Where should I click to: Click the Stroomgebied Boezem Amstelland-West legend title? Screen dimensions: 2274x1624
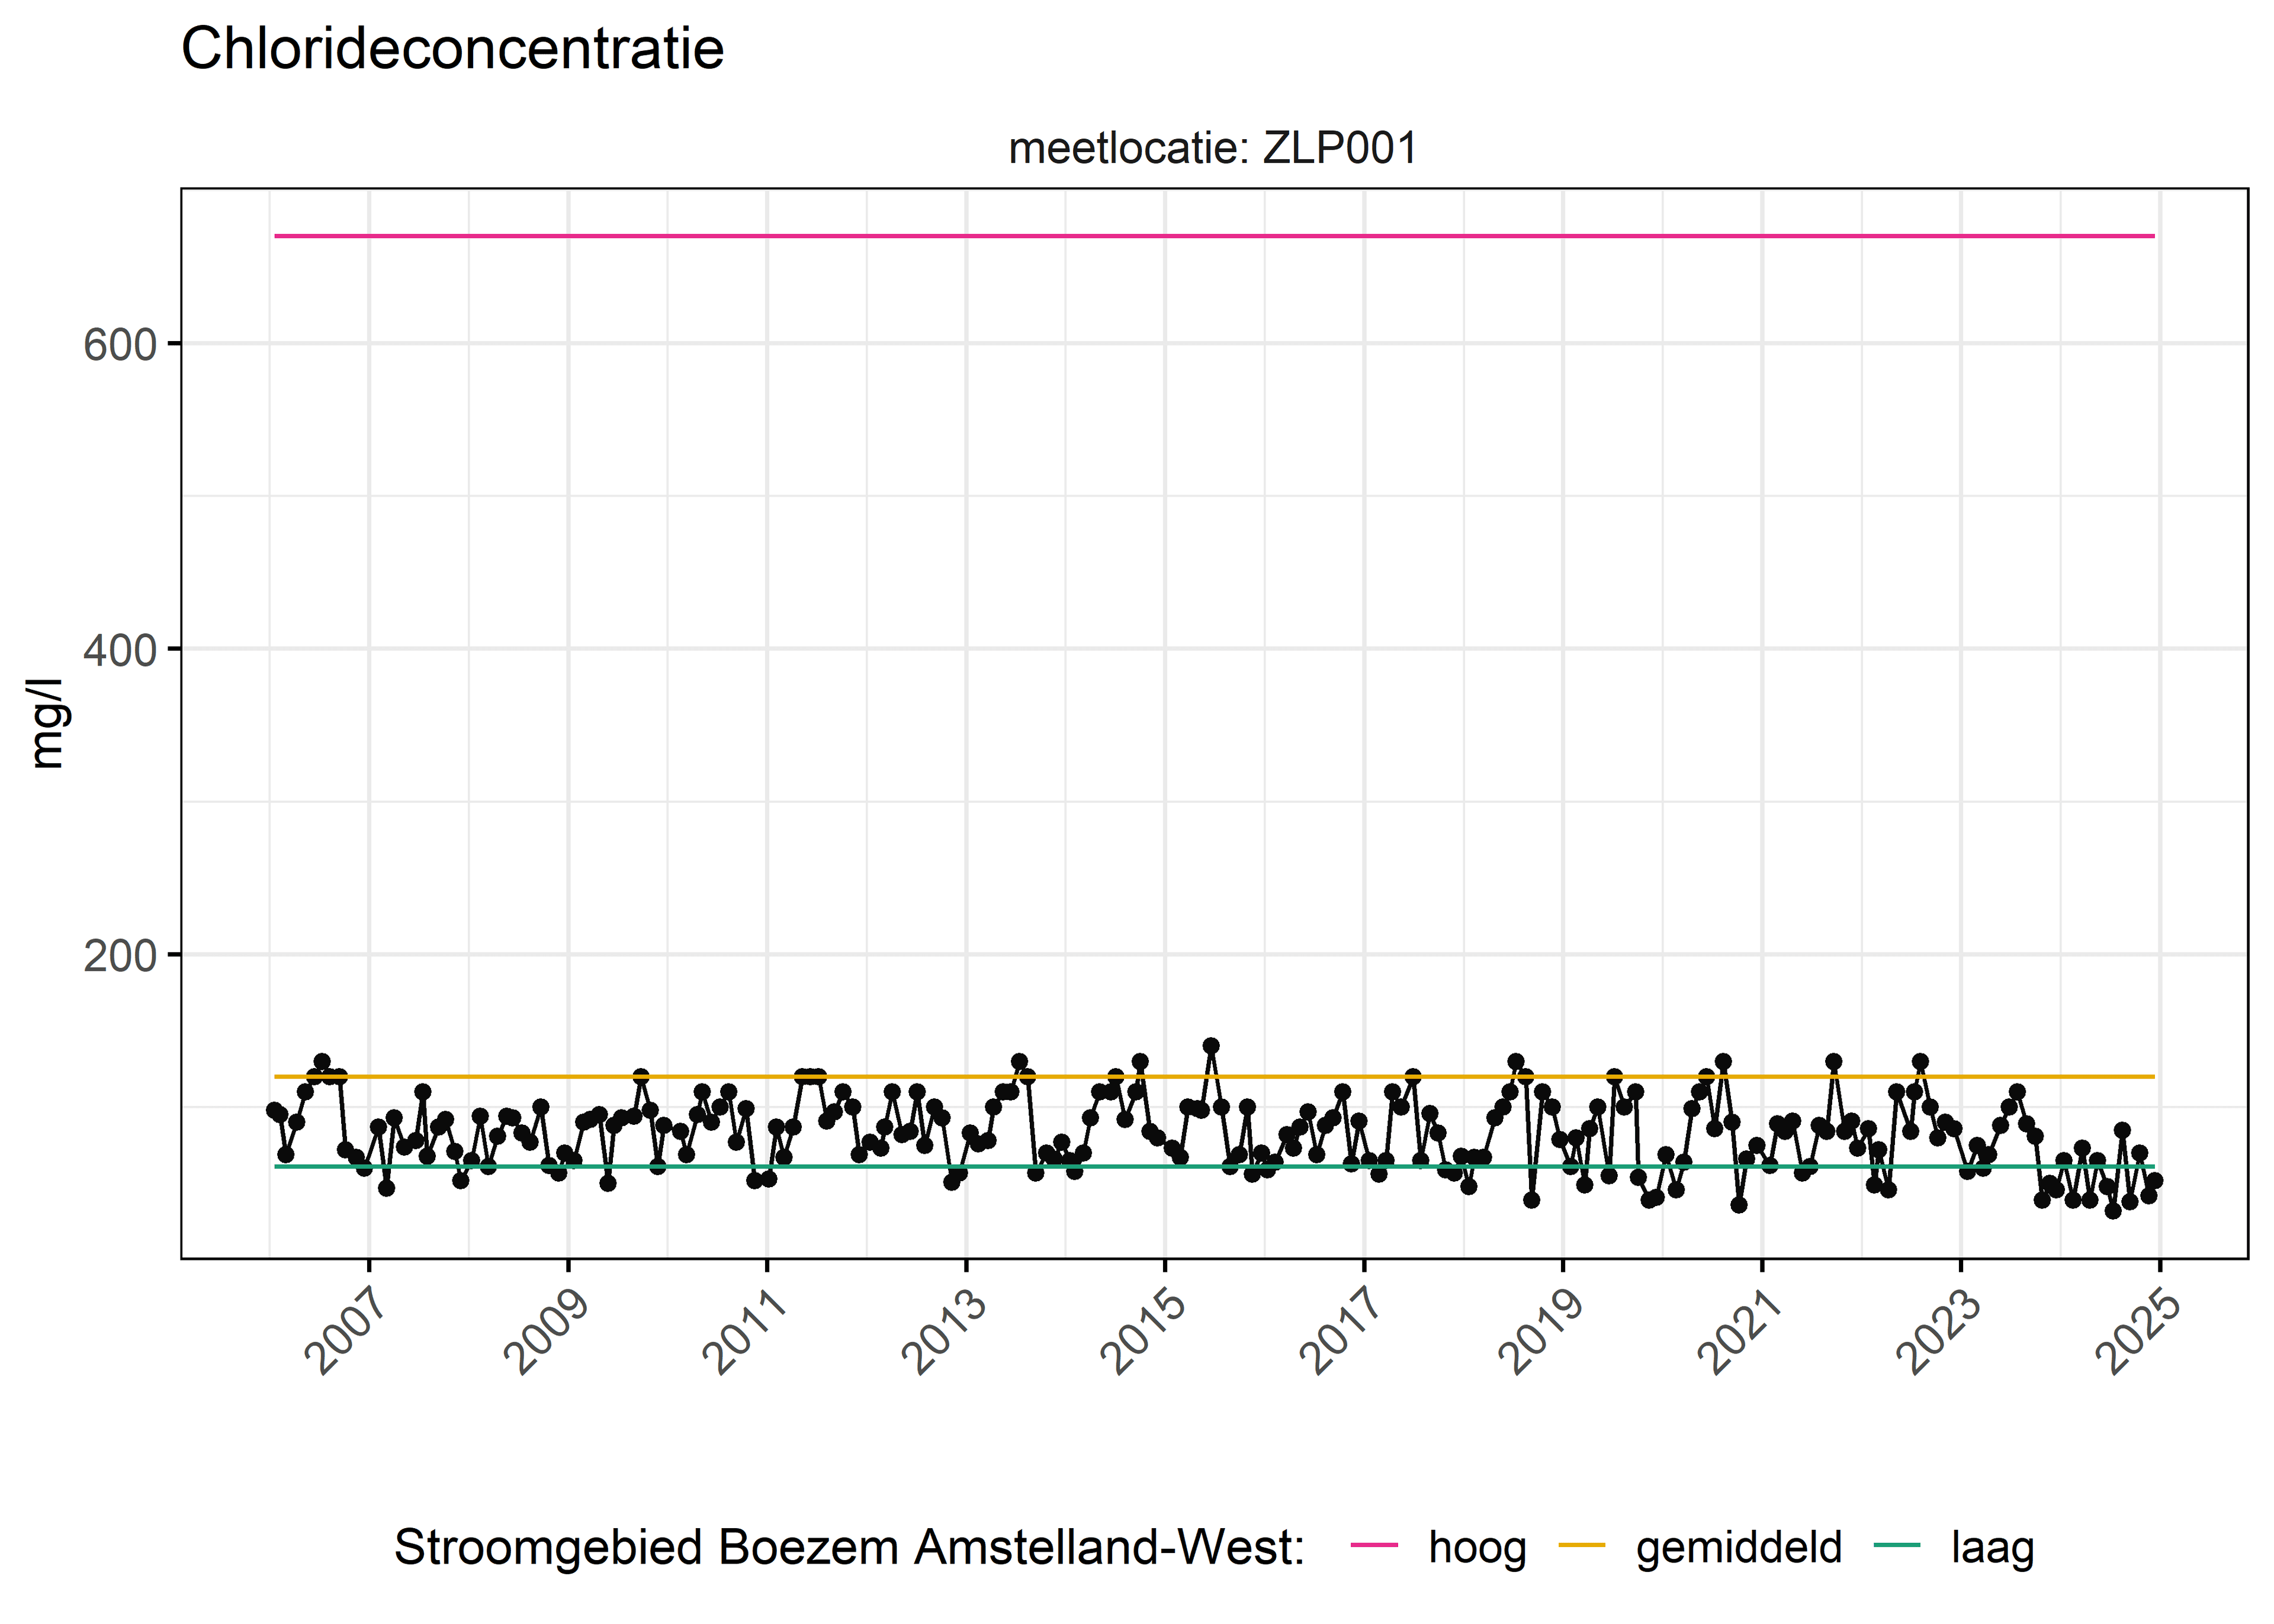850,1547
